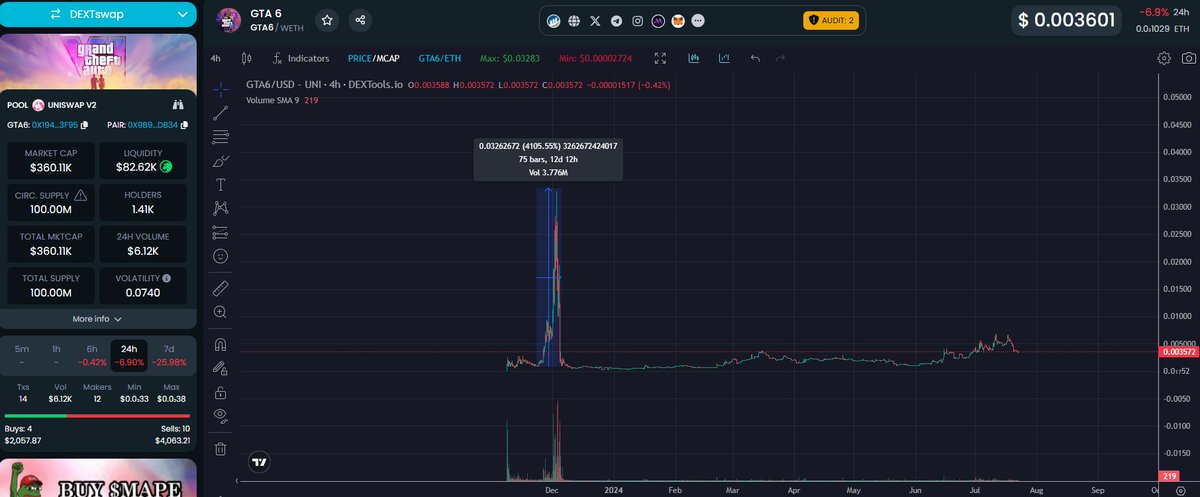1200x497 pixels.
Task: Click the binoculars icon in pool panel
Action: tap(179, 104)
